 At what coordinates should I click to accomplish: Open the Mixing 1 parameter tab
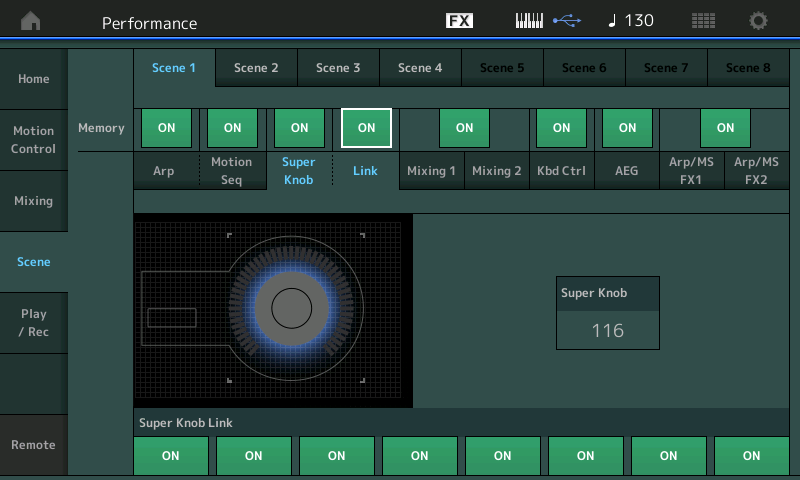431,171
